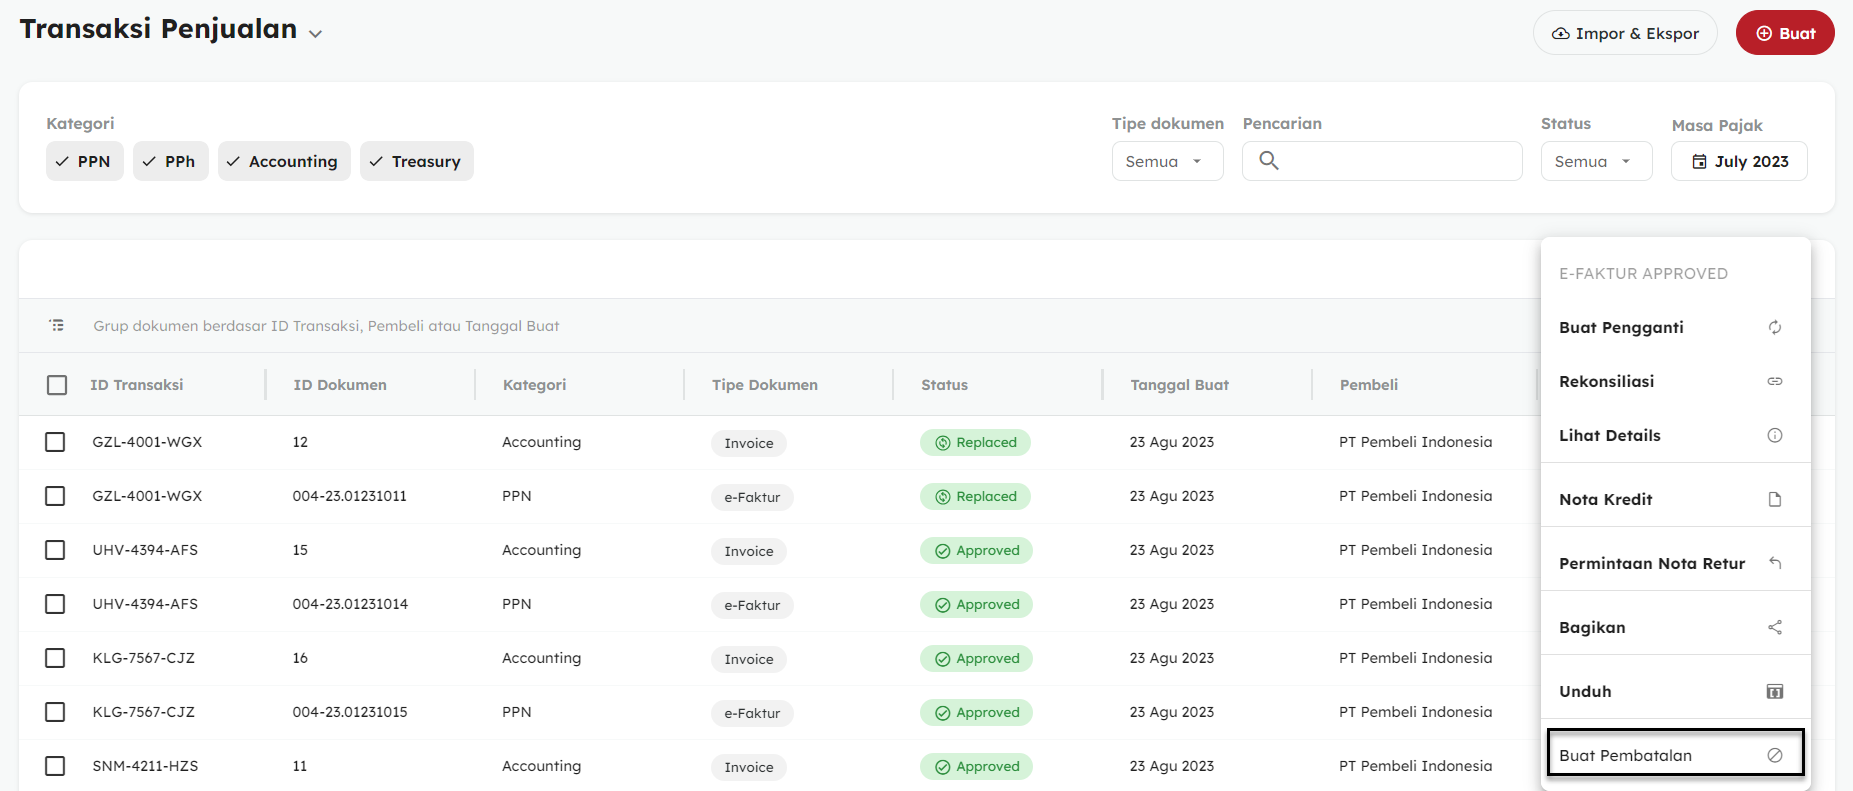Screen dimensions: 1853x791
Task: Check the box for document 004-23.01231011
Action: pyautogui.click(x=55, y=496)
